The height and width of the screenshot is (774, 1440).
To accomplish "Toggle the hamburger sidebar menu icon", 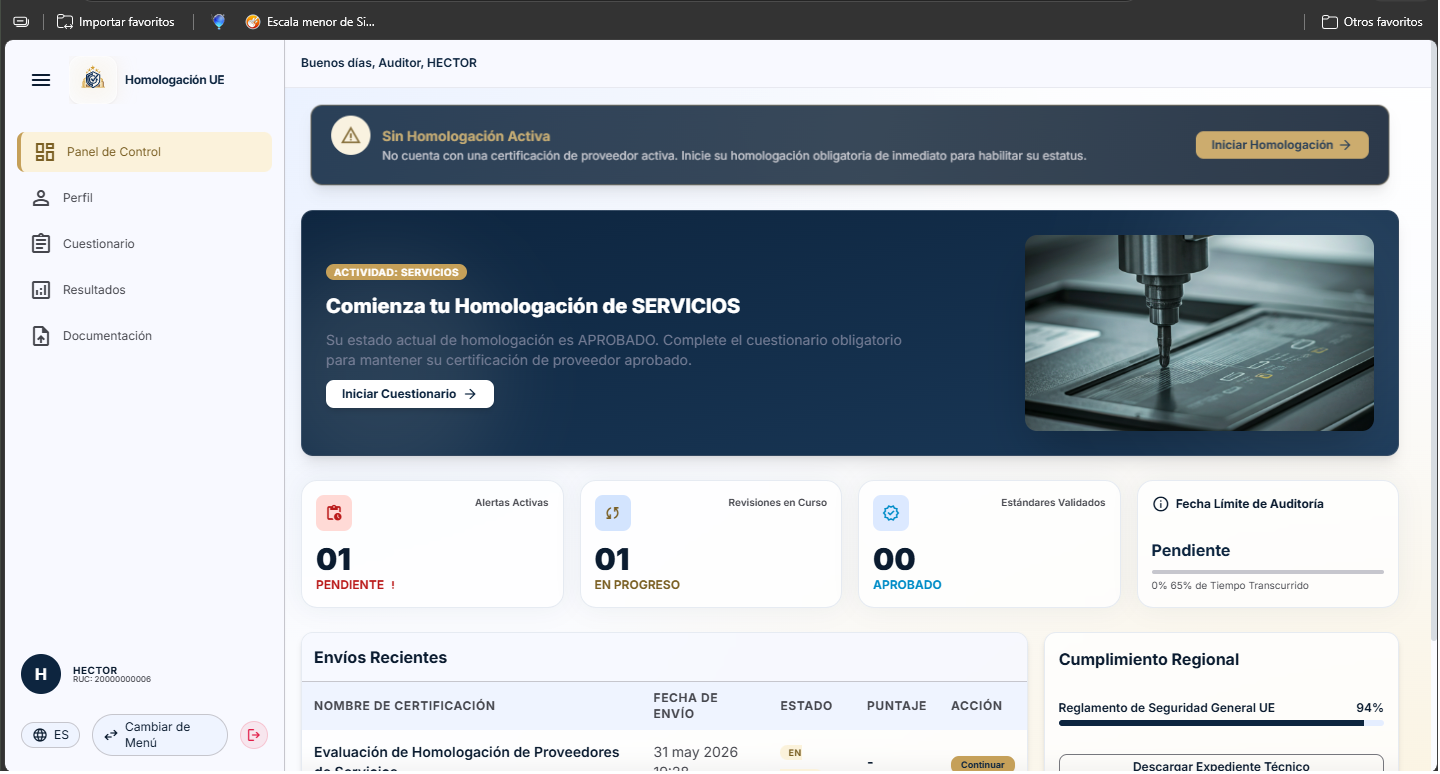I will (x=41, y=80).
